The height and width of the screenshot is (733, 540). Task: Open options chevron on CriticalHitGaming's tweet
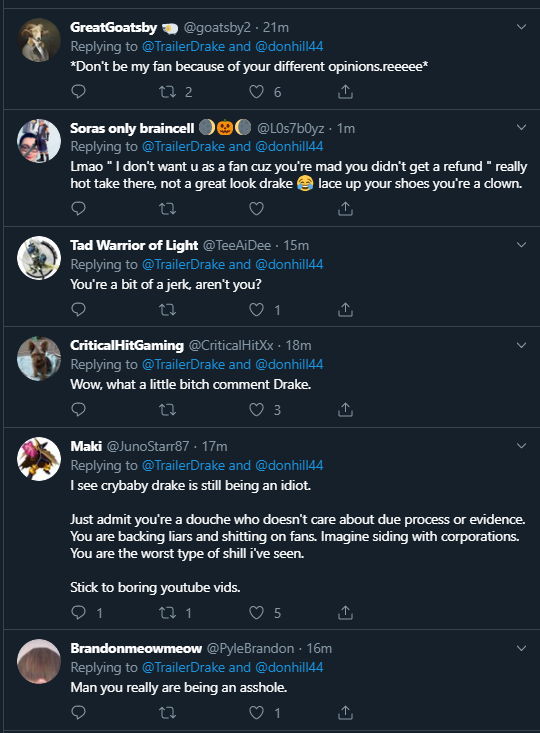pos(521,345)
